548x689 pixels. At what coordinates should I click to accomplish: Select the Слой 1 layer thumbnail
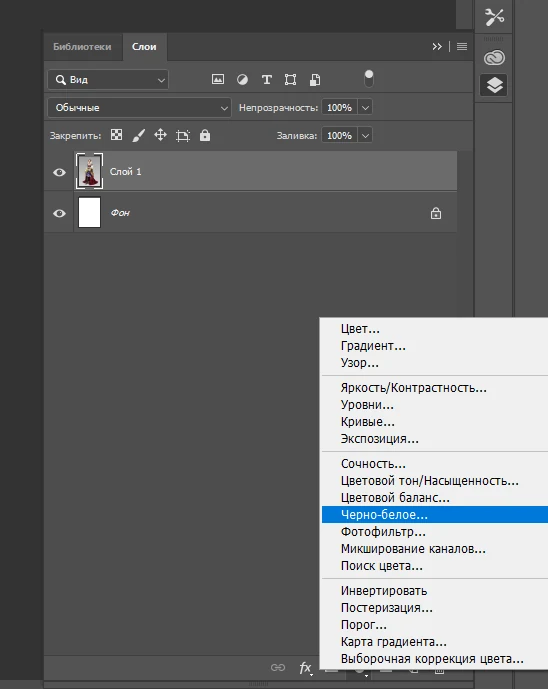(x=90, y=171)
